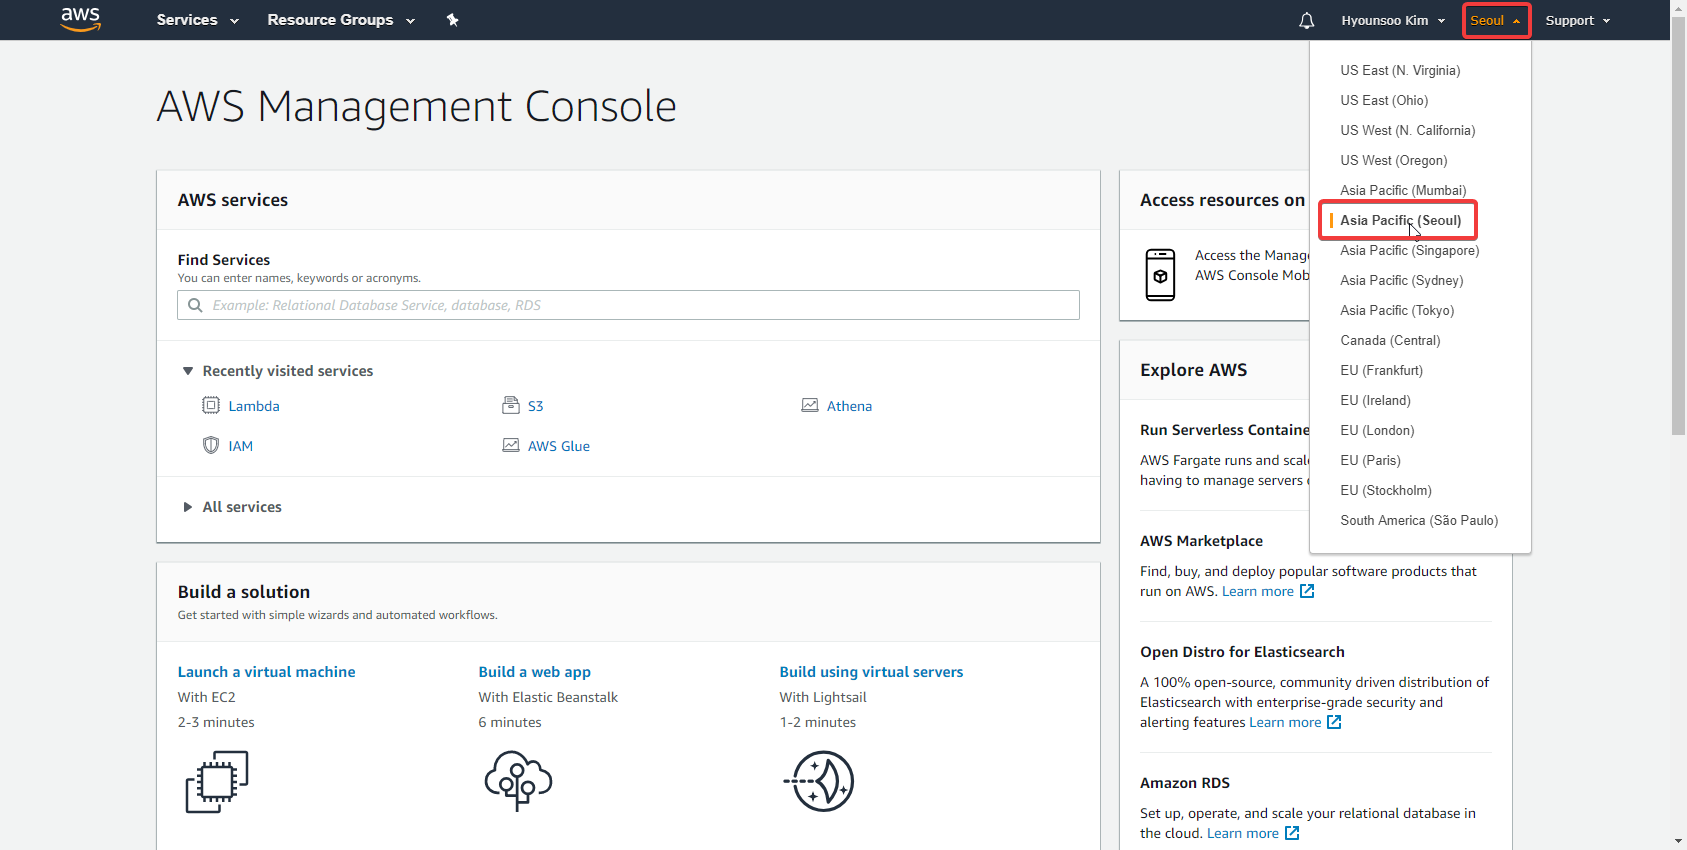Open the Athena service link
Screen dimensions: 1687x850
(x=849, y=406)
